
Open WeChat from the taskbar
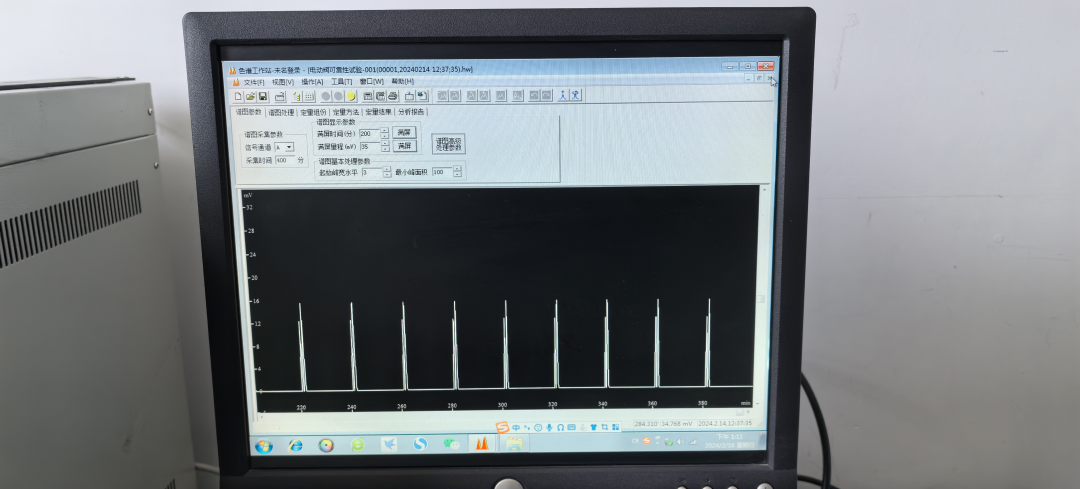click(451, 444)
